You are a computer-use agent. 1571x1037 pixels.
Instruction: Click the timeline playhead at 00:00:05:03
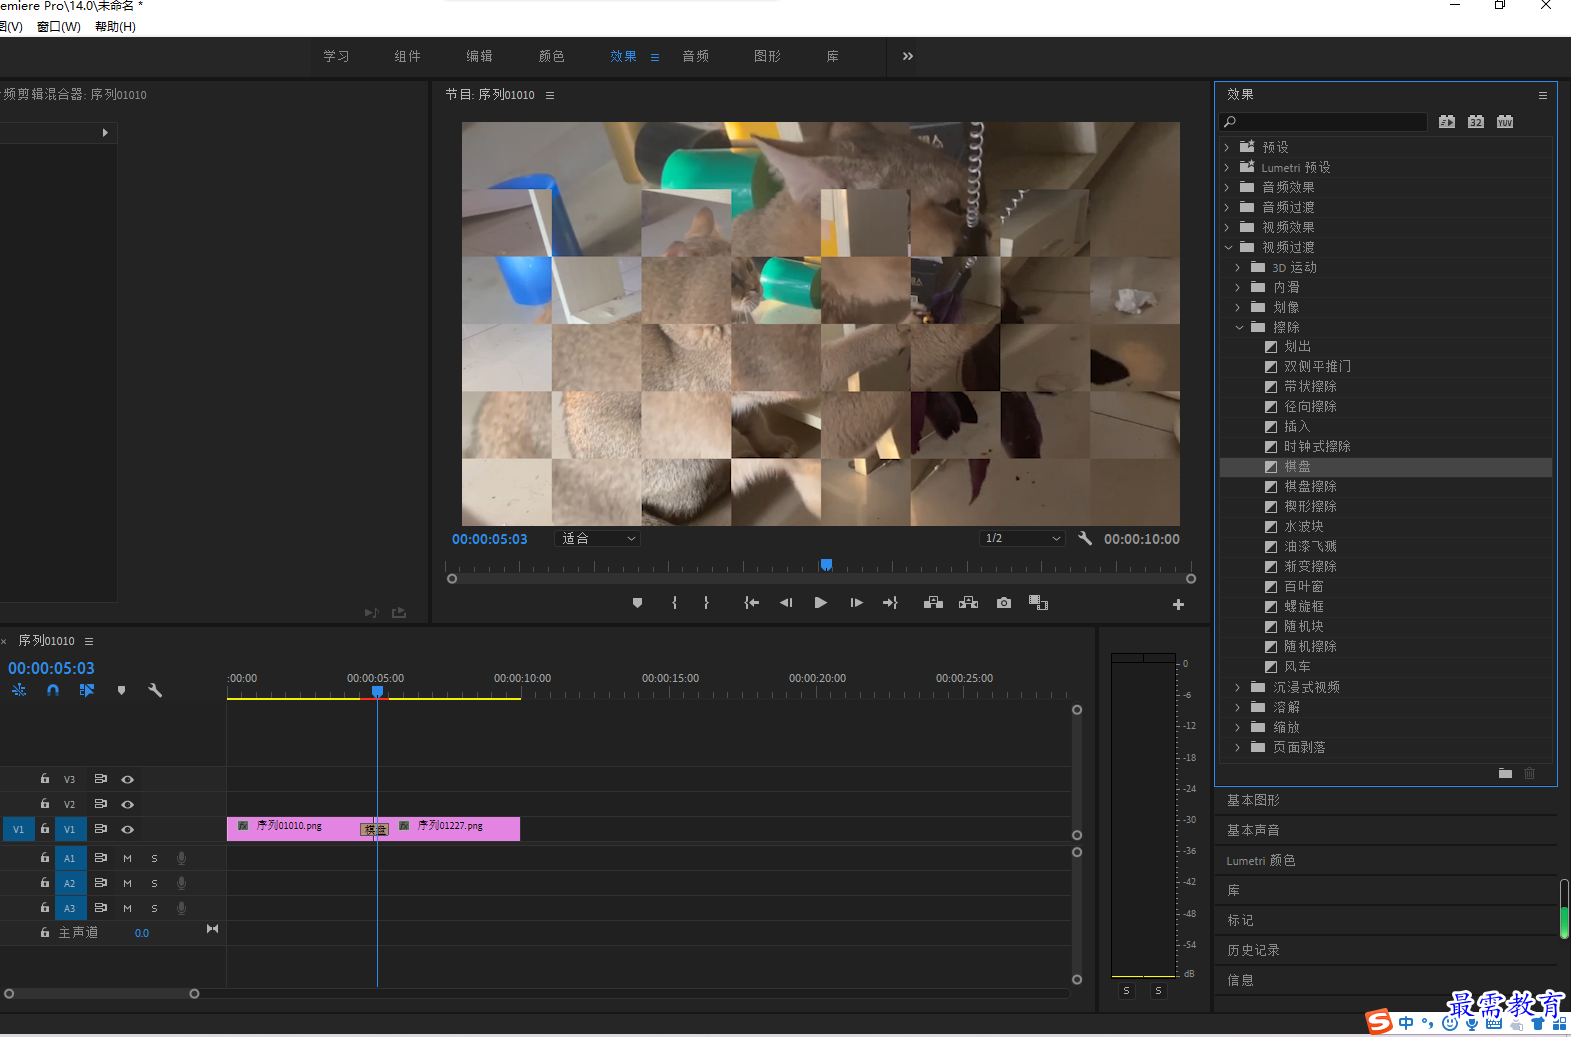coord(377,691)
